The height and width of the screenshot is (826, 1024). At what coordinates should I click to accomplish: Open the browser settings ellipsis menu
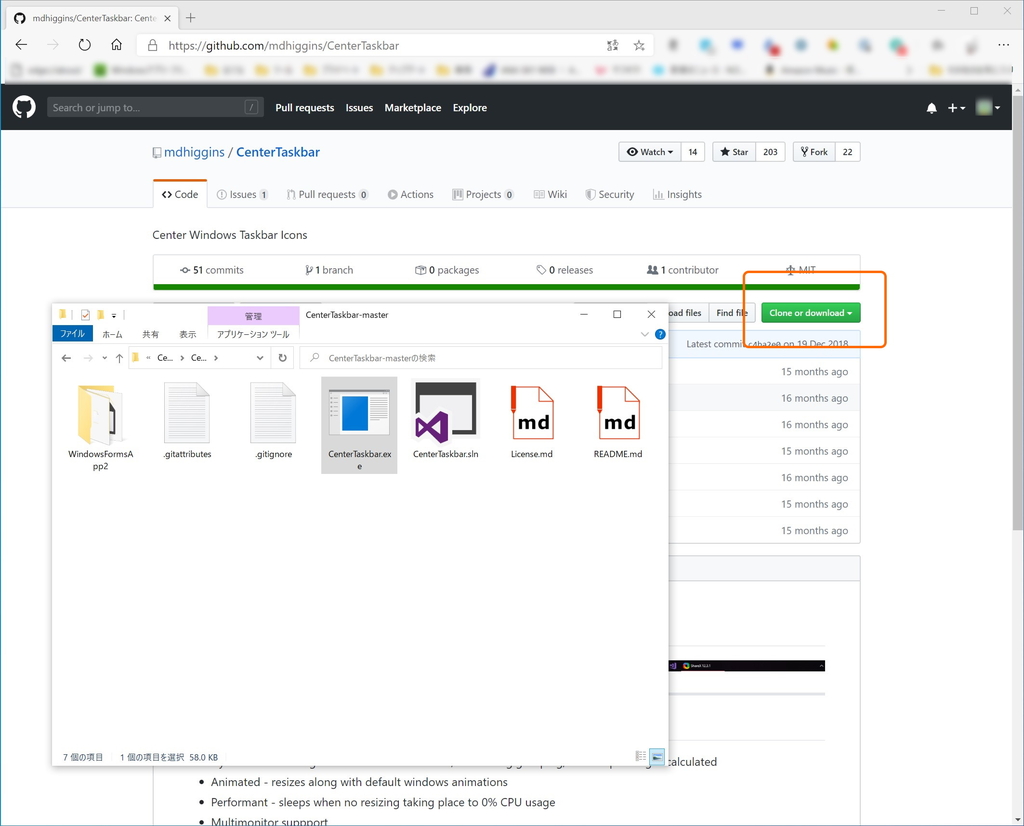click(1003, 45)
